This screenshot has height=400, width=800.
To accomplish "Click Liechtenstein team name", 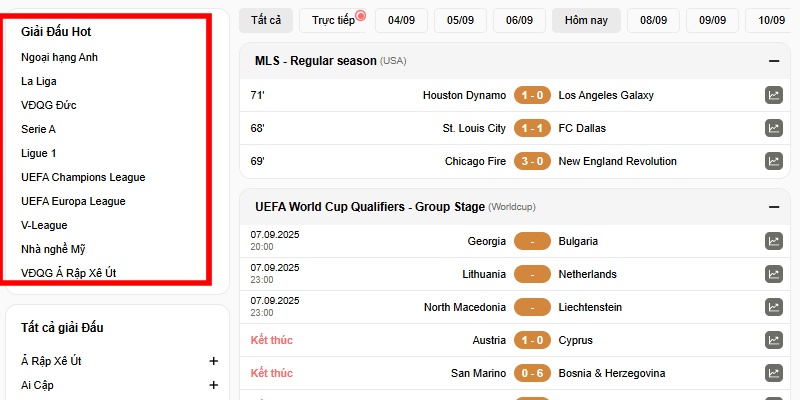I will (590, 307).
